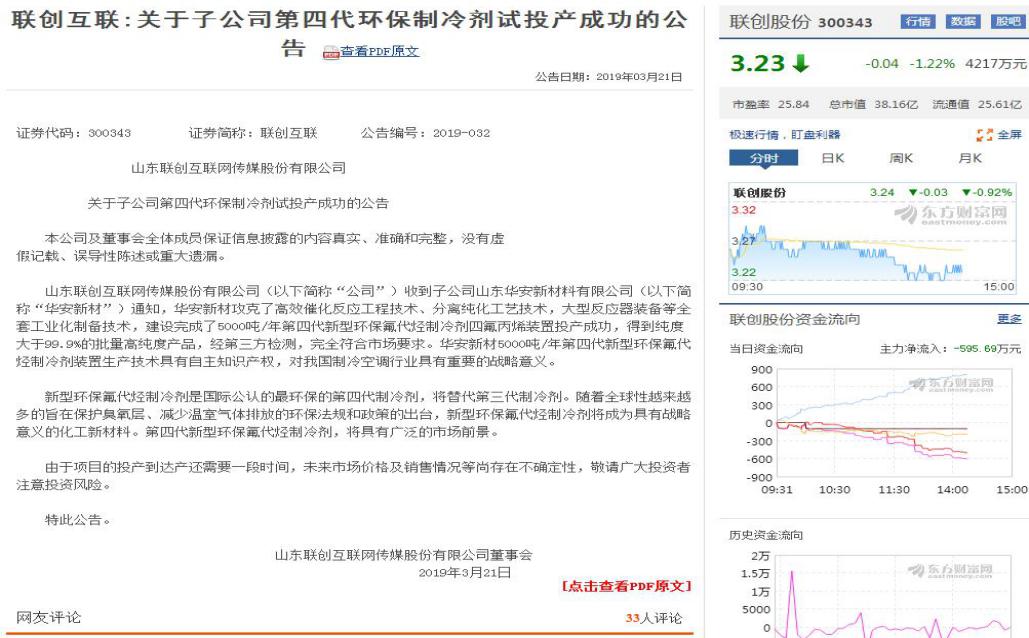
Task: Click the 联创股份 300343 stock name heading
Action: 801,22
